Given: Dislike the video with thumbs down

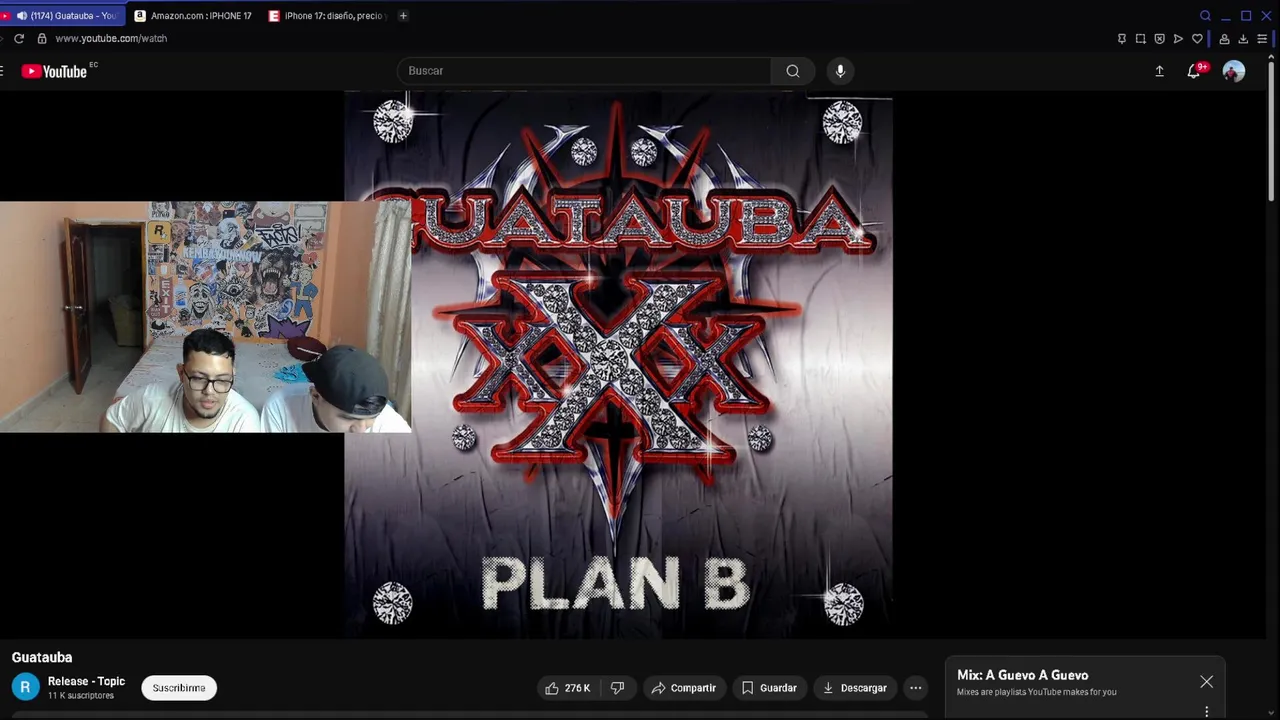Looking at the screenshot, I should click(x=617, y=688).
